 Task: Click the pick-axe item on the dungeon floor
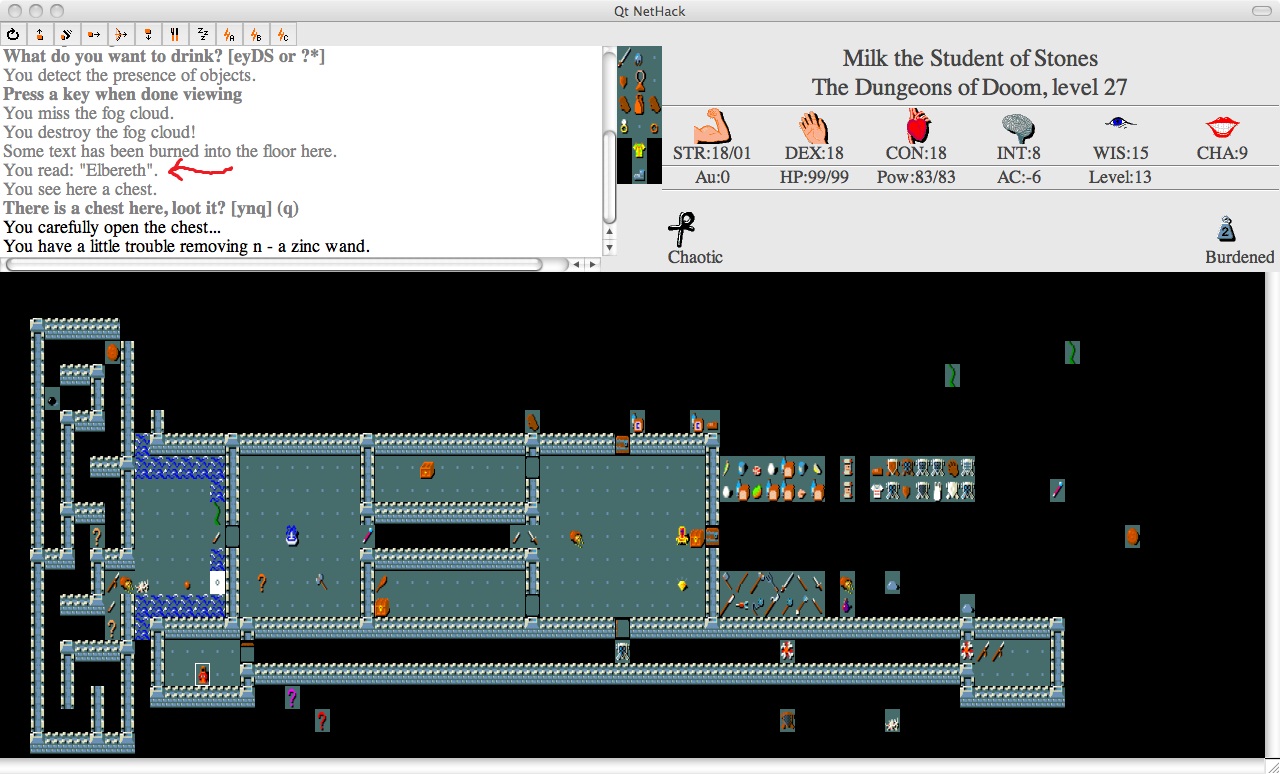coord(321,580)
